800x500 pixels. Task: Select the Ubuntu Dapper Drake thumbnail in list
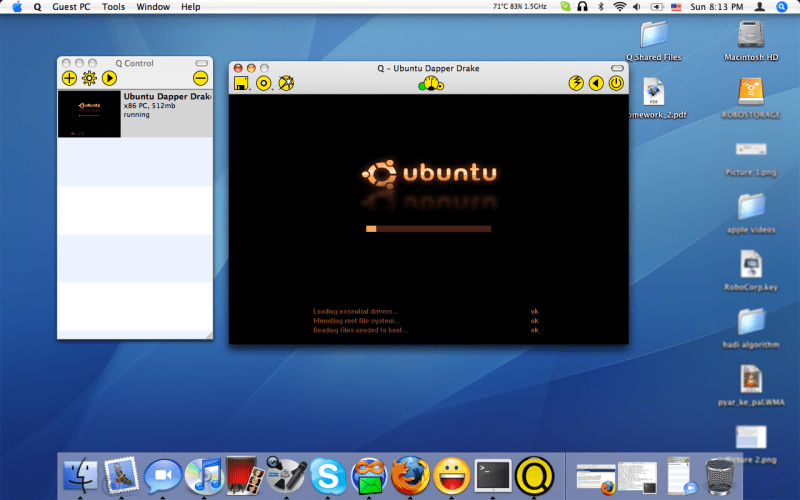pyautogui.click(x=89, y=114)
